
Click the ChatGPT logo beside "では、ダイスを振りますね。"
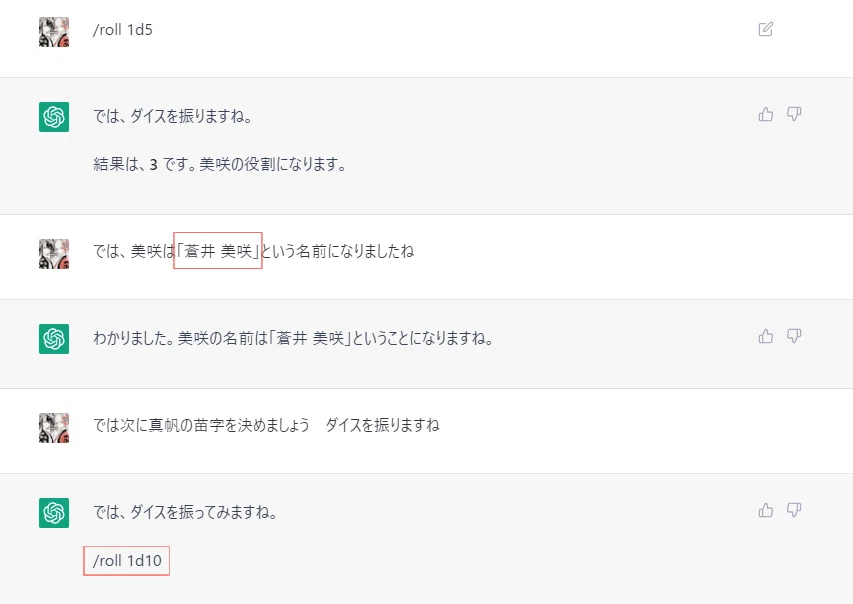54,116
